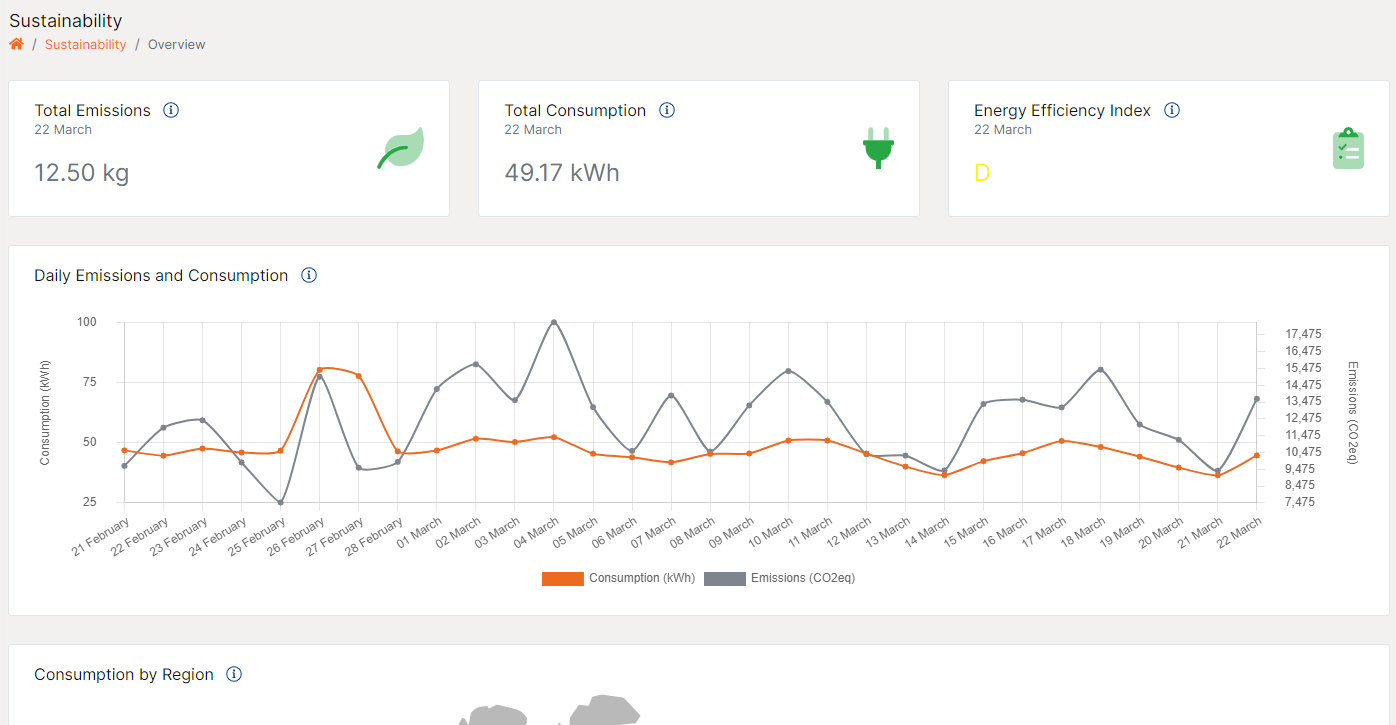This screenshot has width=1396, height=725.
Task: Click the 25 February emissions lowest point
Action: click(281, 502)
